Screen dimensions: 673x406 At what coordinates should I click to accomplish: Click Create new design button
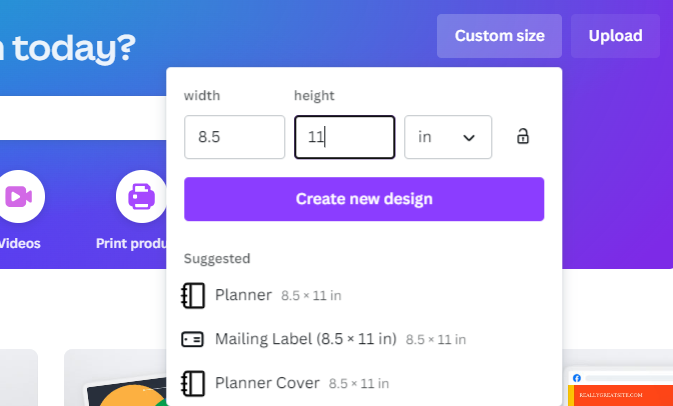364,199
